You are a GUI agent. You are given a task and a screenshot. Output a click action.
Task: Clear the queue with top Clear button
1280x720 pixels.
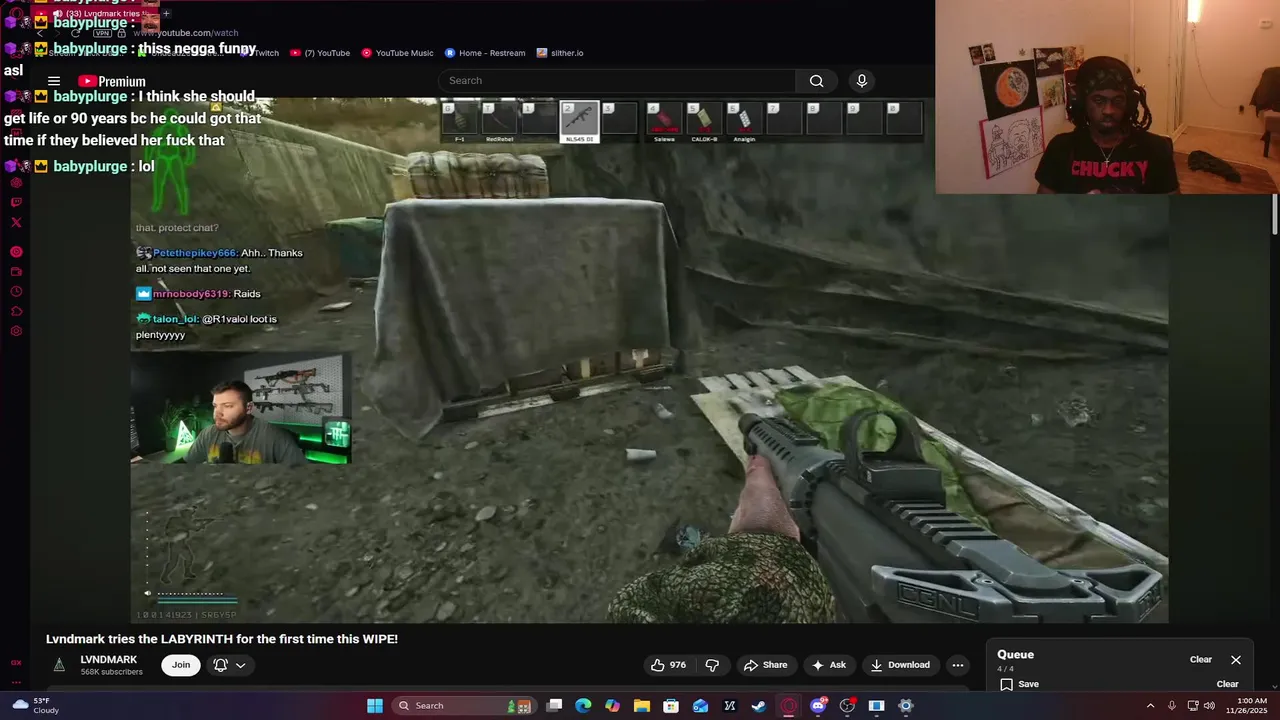click(x=1201, y=660)
